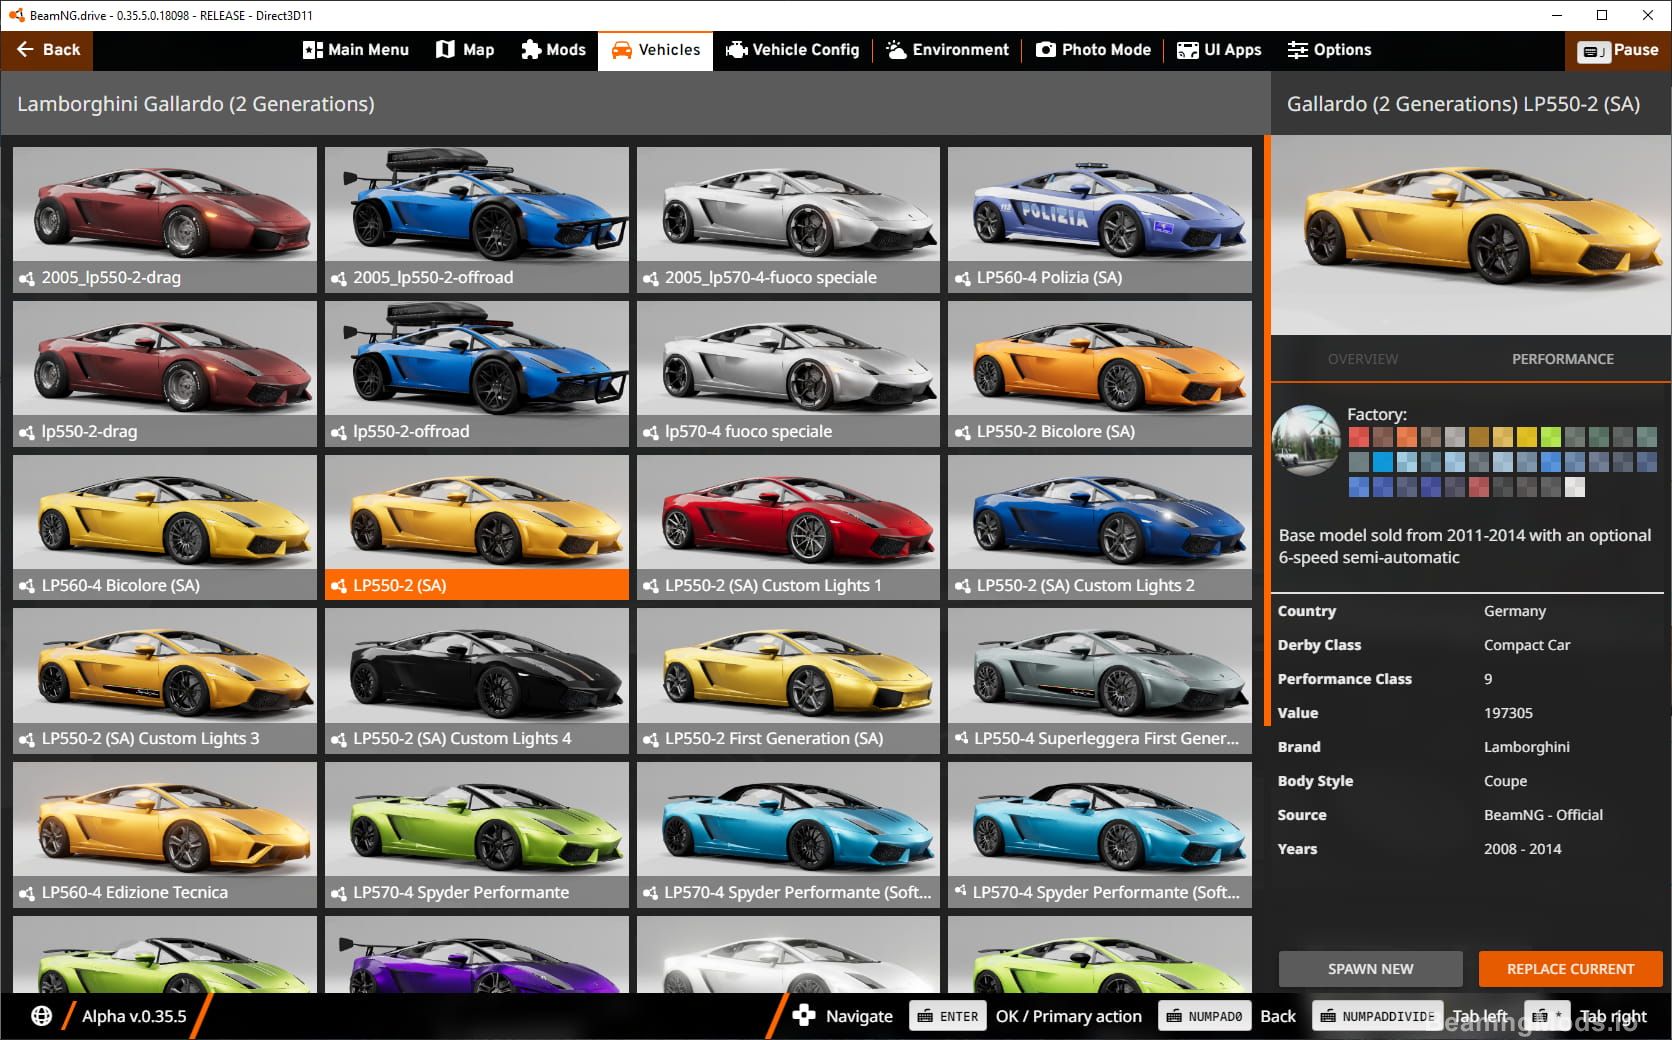
Task: Open the Map icon in the top bar
Action: tap(445, 50)
